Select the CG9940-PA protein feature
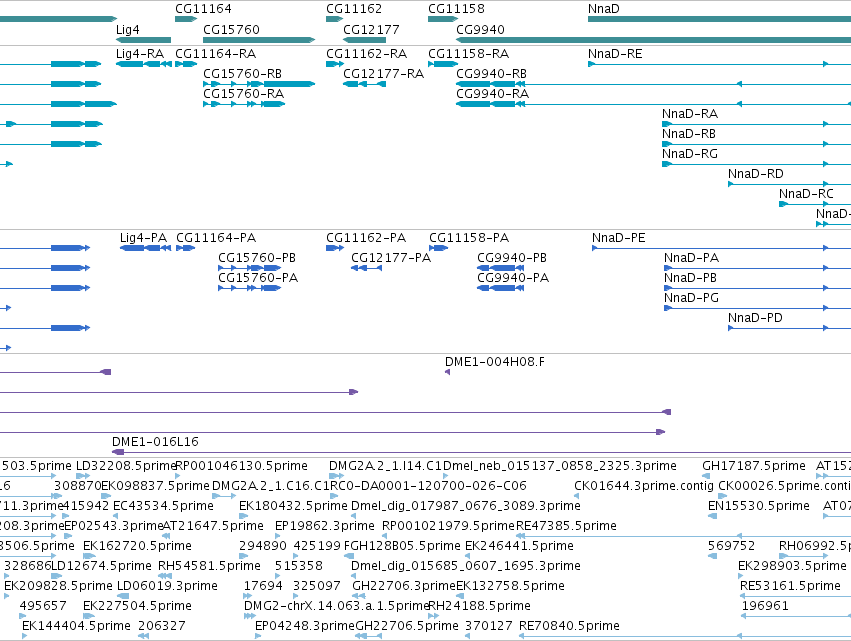The height and width of the screenshot is (641, 851). pos(500,288)
